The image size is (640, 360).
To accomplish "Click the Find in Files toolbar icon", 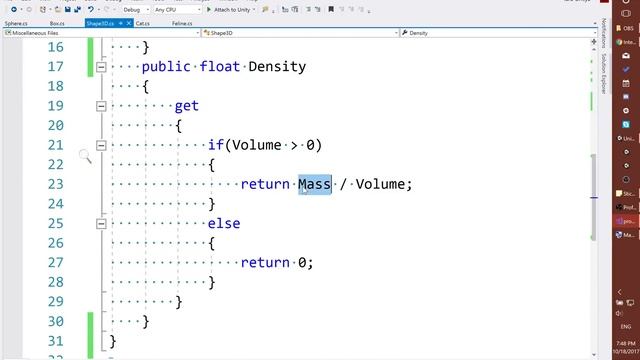I will point(266,9).
